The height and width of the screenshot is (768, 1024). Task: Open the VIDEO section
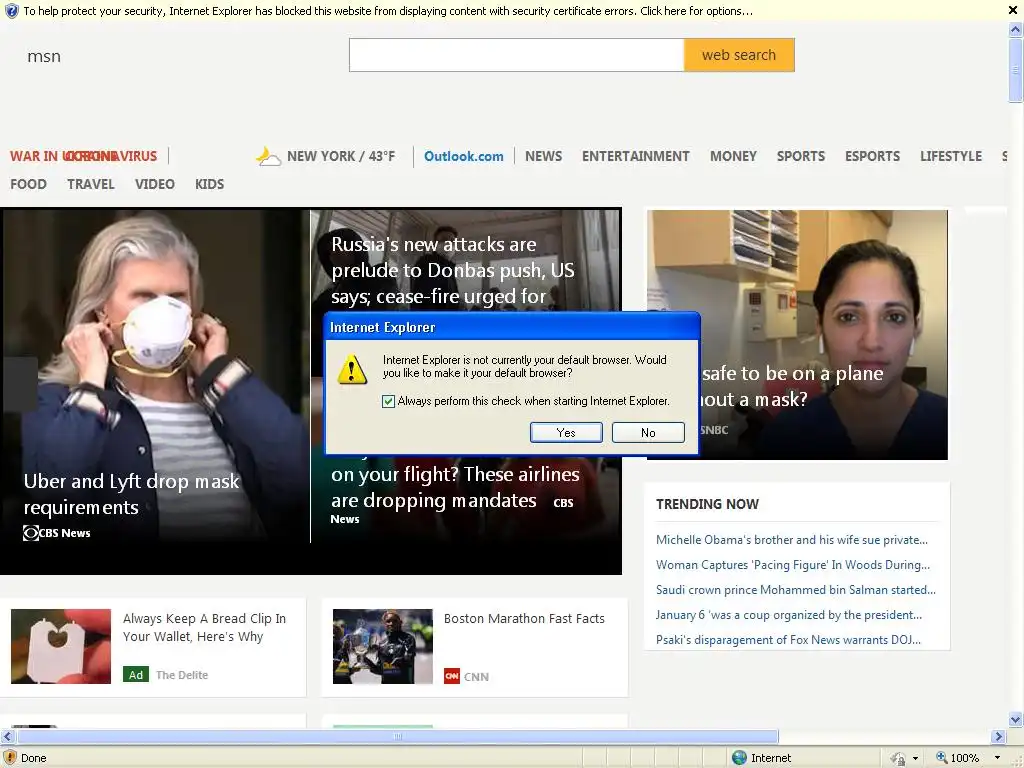155,184
